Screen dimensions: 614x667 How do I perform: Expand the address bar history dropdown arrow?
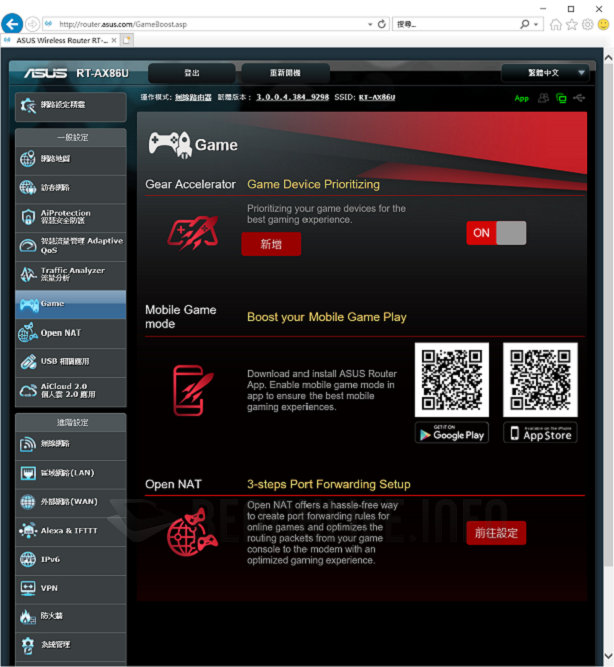pyautogui.click(x=370, y=25)
